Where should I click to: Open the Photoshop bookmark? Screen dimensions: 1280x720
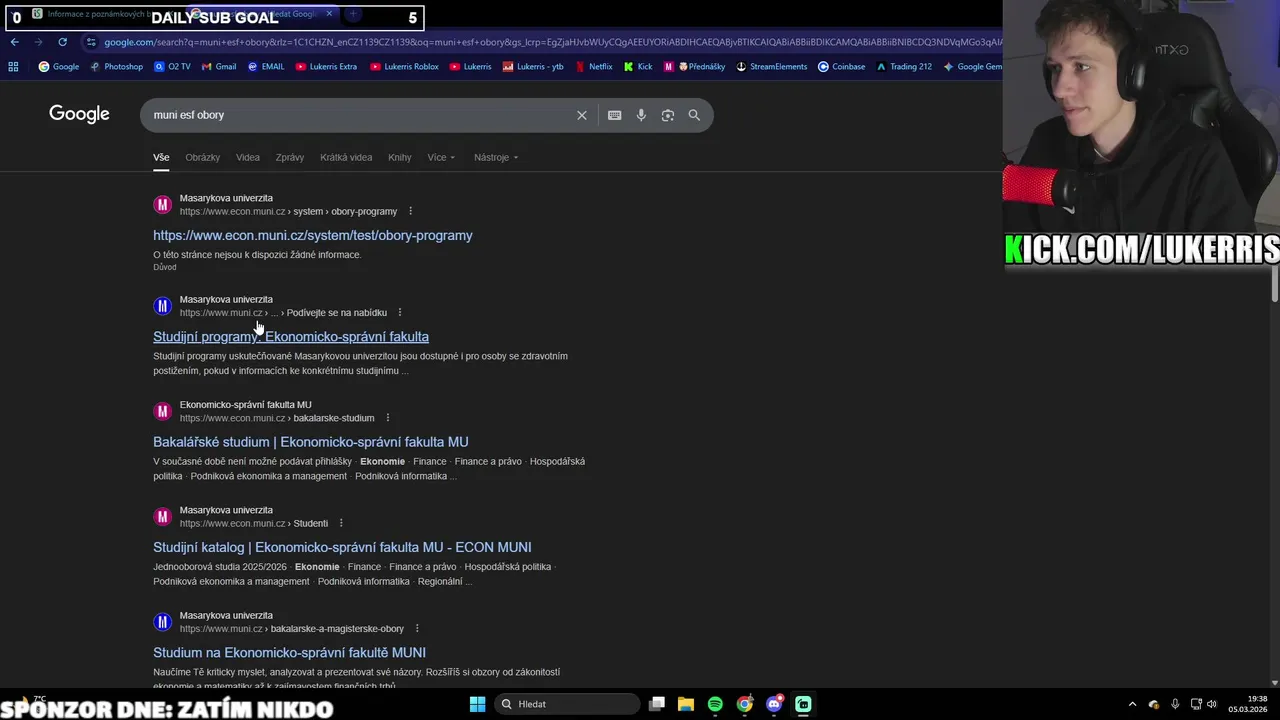[x=117, y=67]
